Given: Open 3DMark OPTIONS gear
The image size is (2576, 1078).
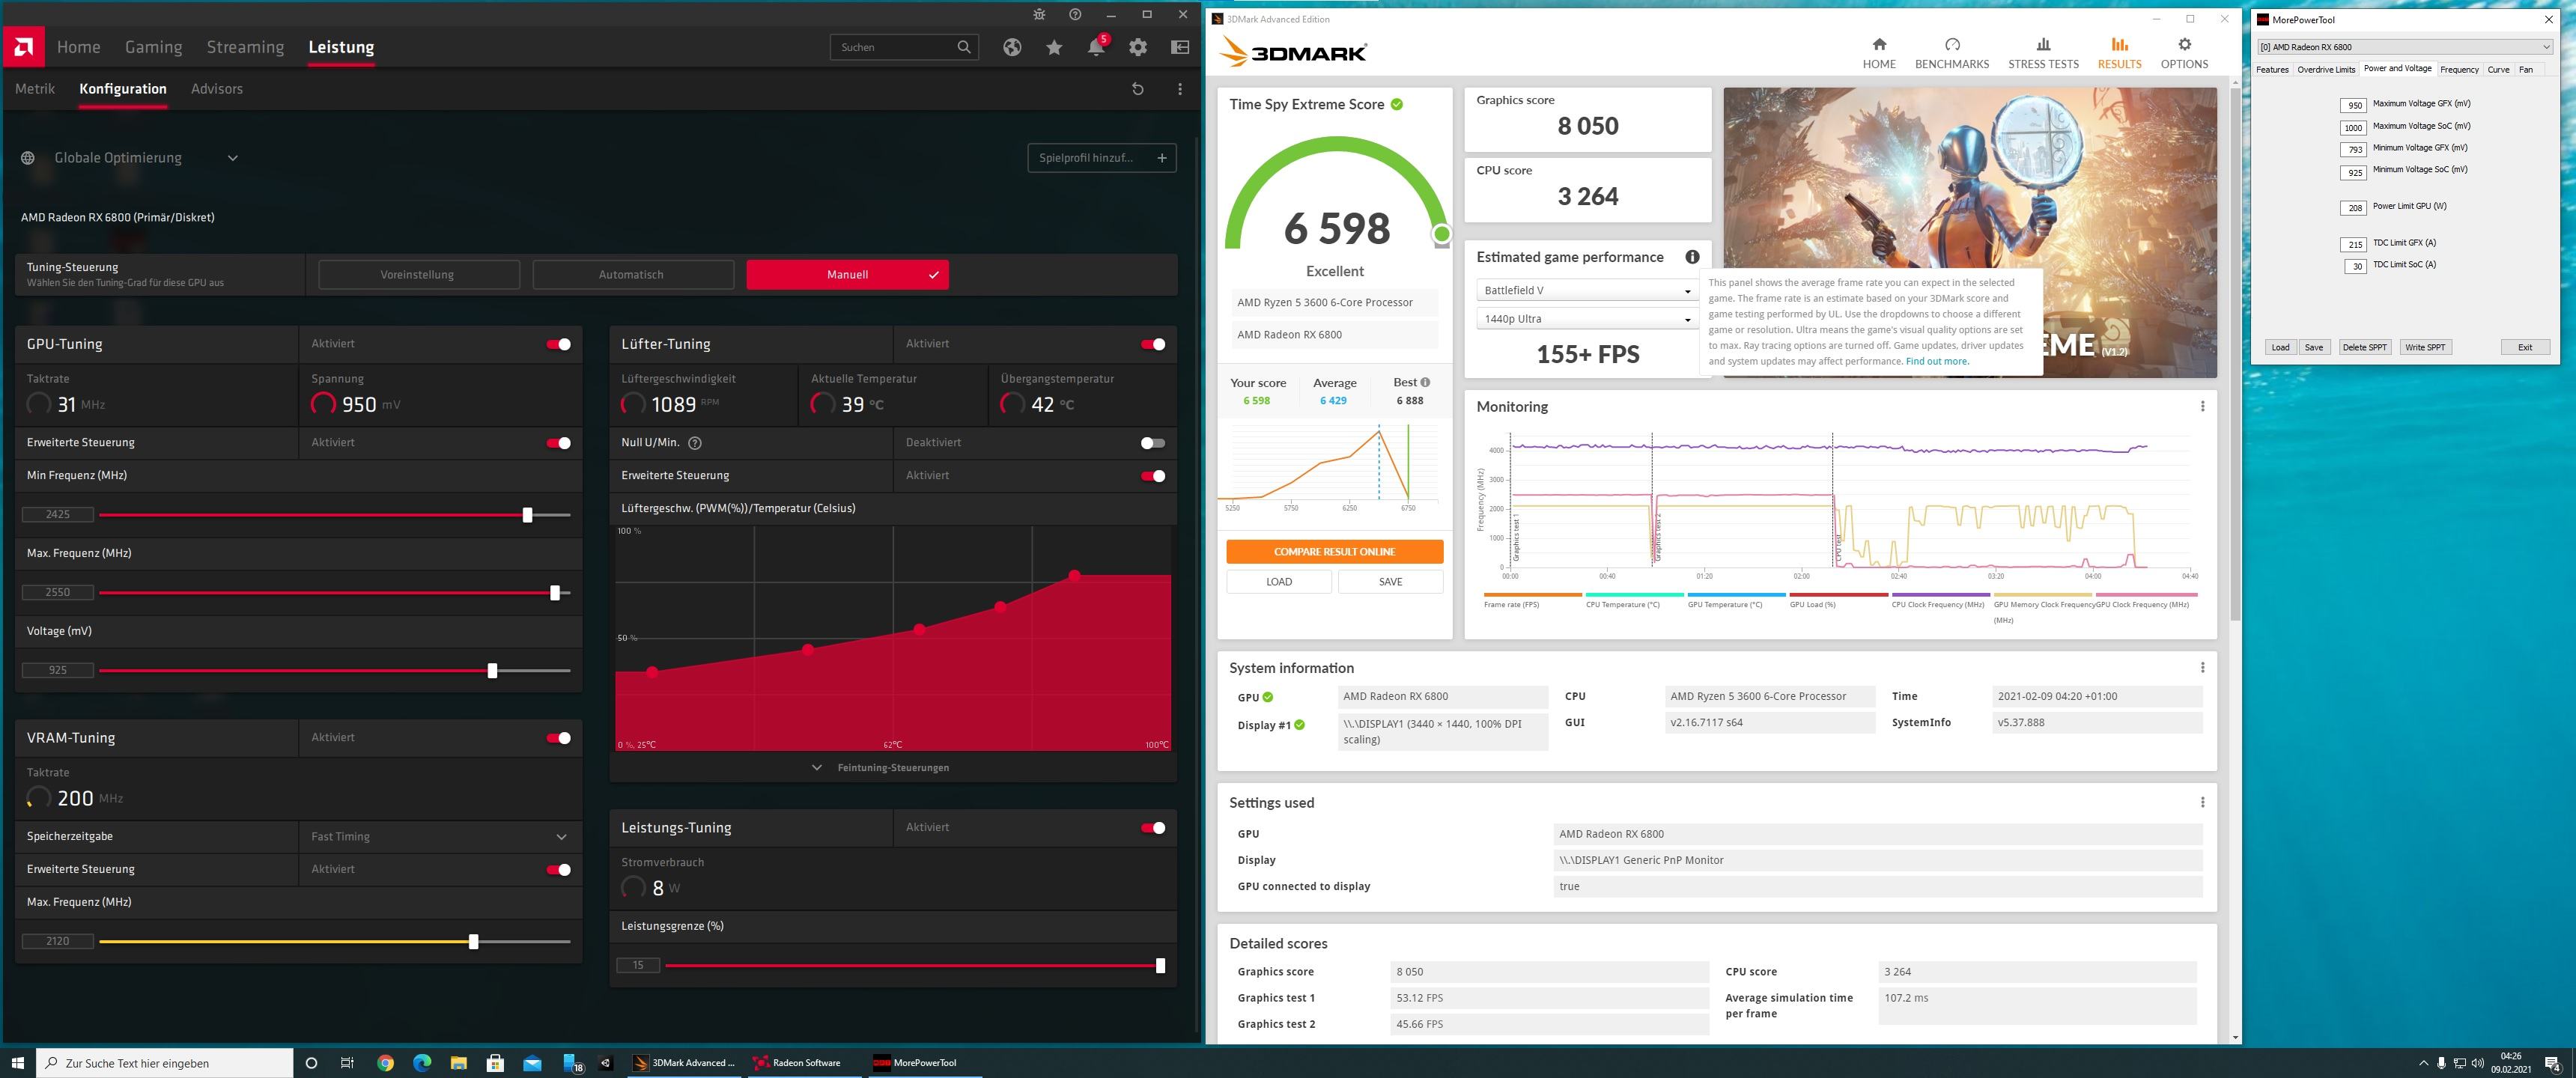Looking at the screenshot, I should coord(2184,44).
